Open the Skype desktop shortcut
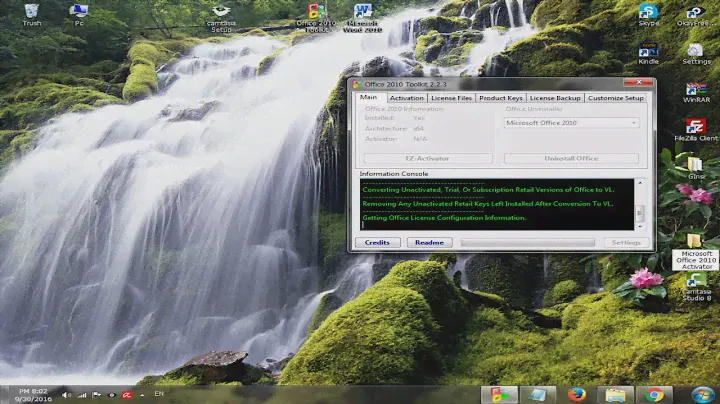The image size is (720, 404). 648,14
